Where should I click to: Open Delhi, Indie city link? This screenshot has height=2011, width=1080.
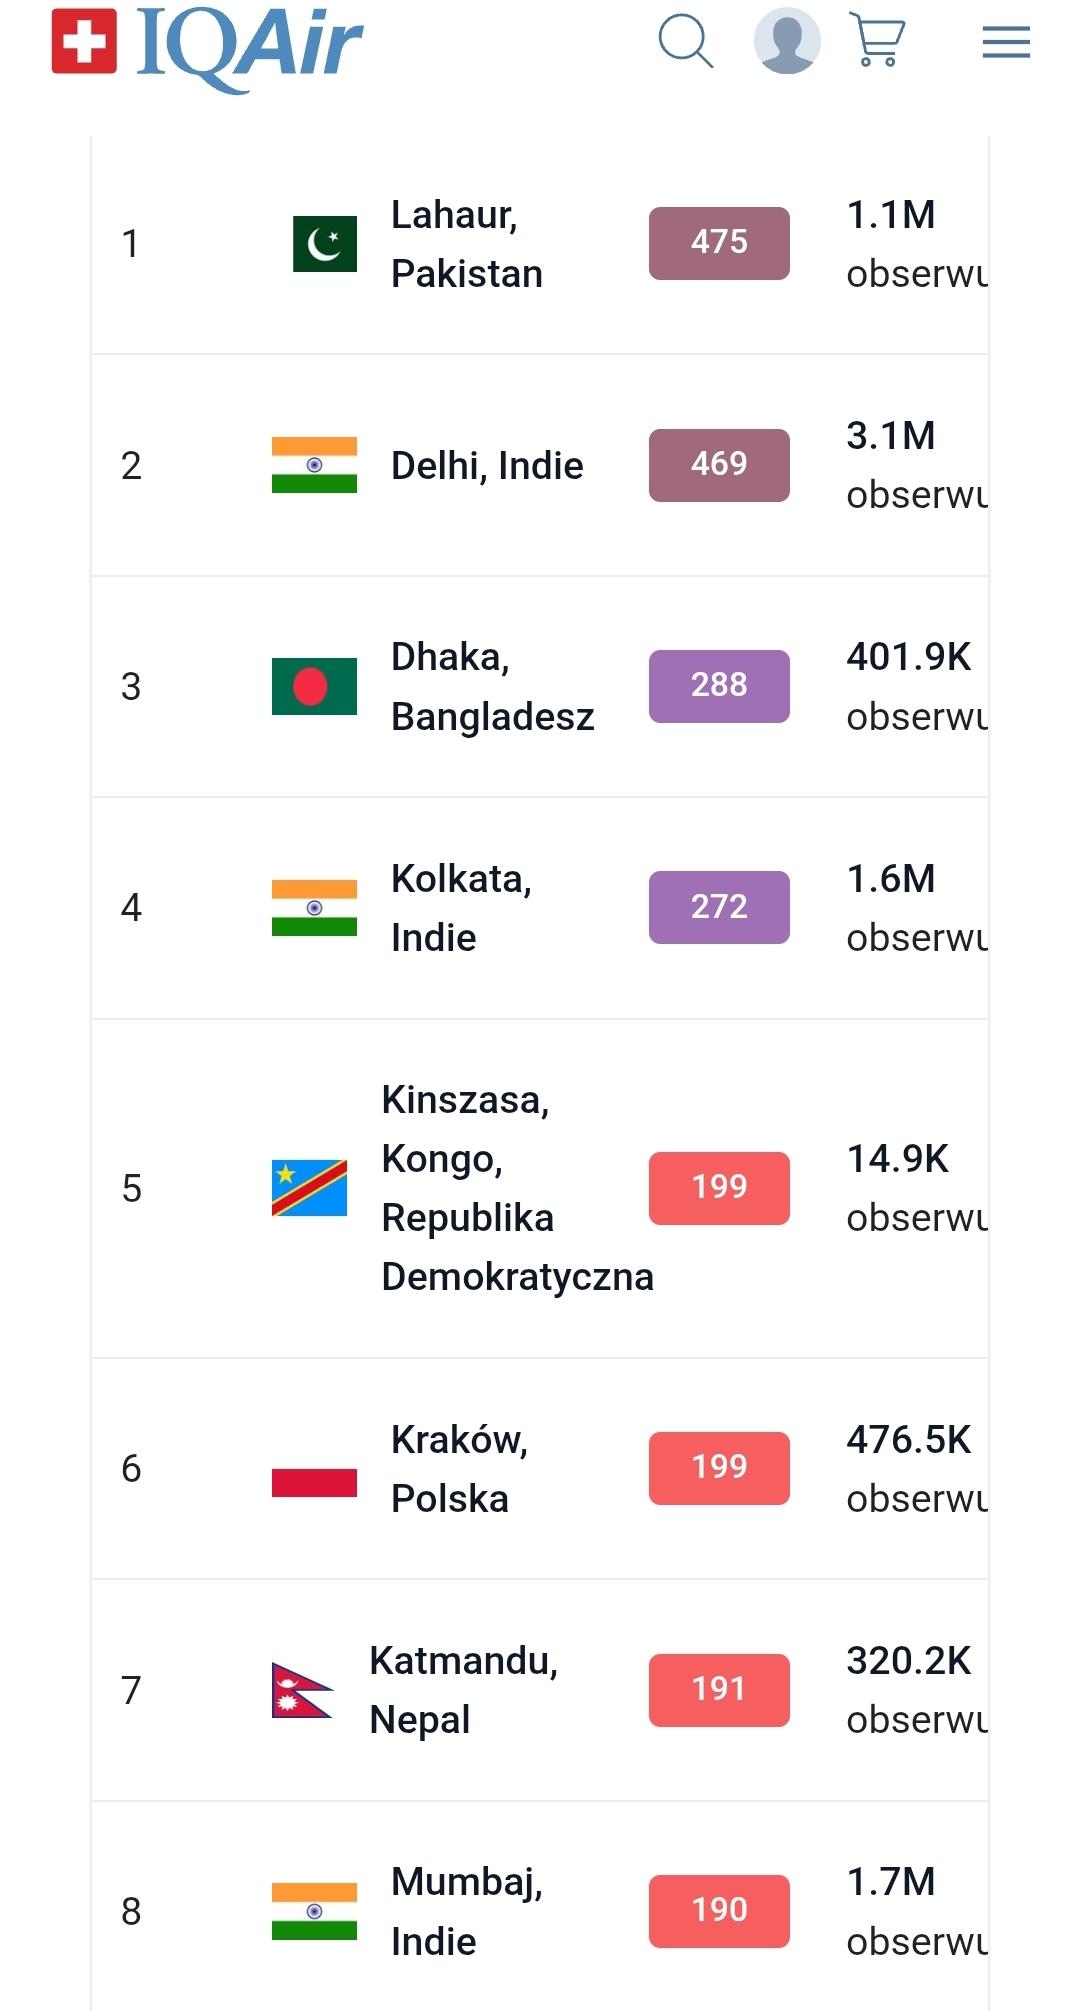click(x=487, y=466)
